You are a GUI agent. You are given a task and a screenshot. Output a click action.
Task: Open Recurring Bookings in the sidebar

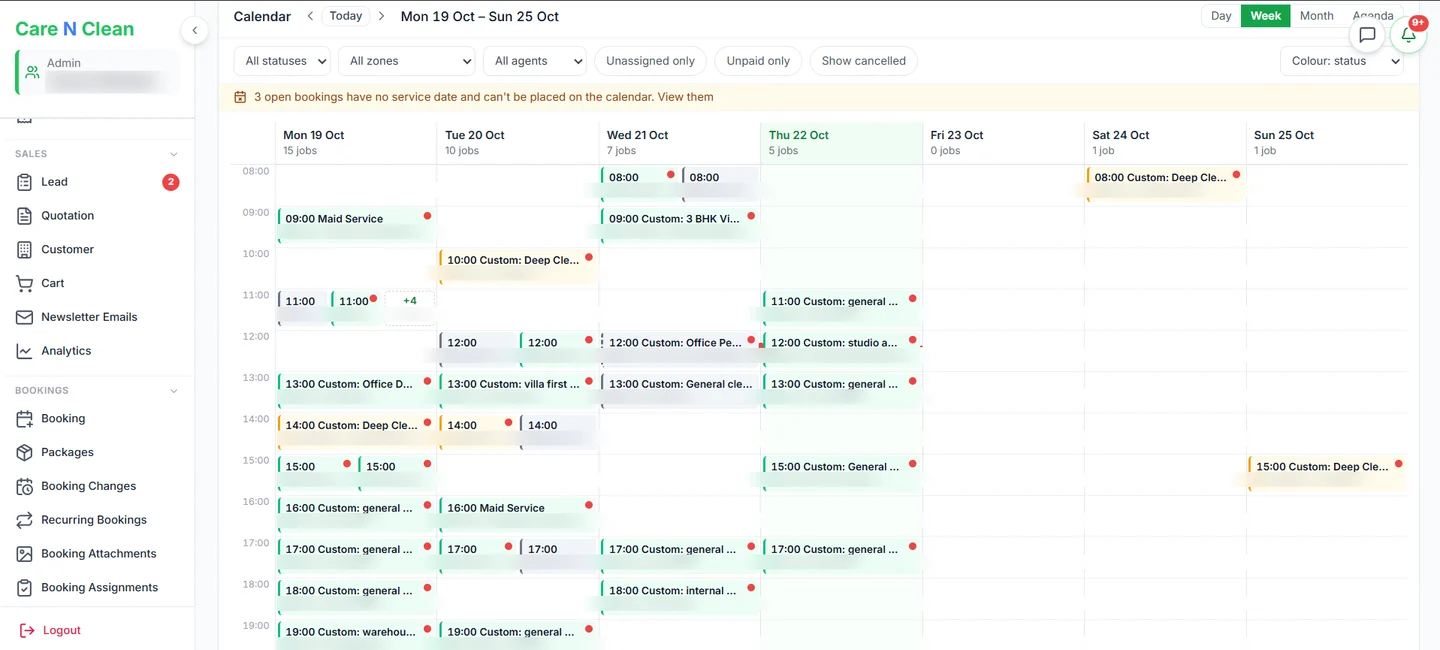[94, 520]
